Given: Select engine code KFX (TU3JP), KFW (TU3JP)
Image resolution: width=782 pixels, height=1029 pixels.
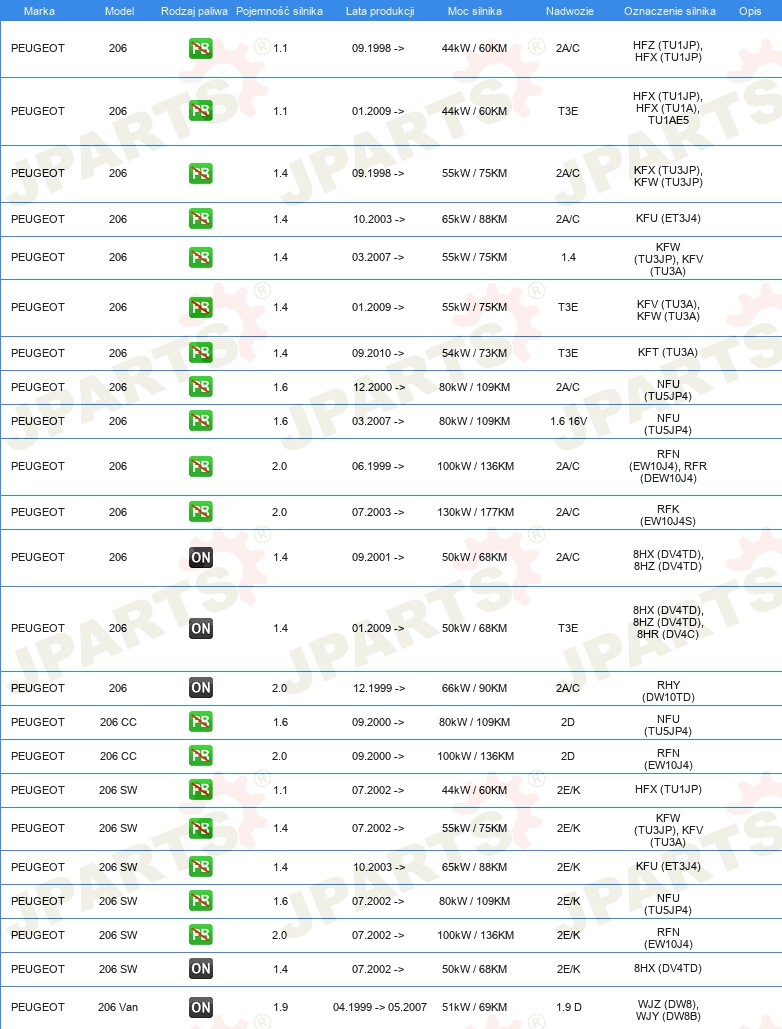Looking at the screenshot, I should (668, 176).
